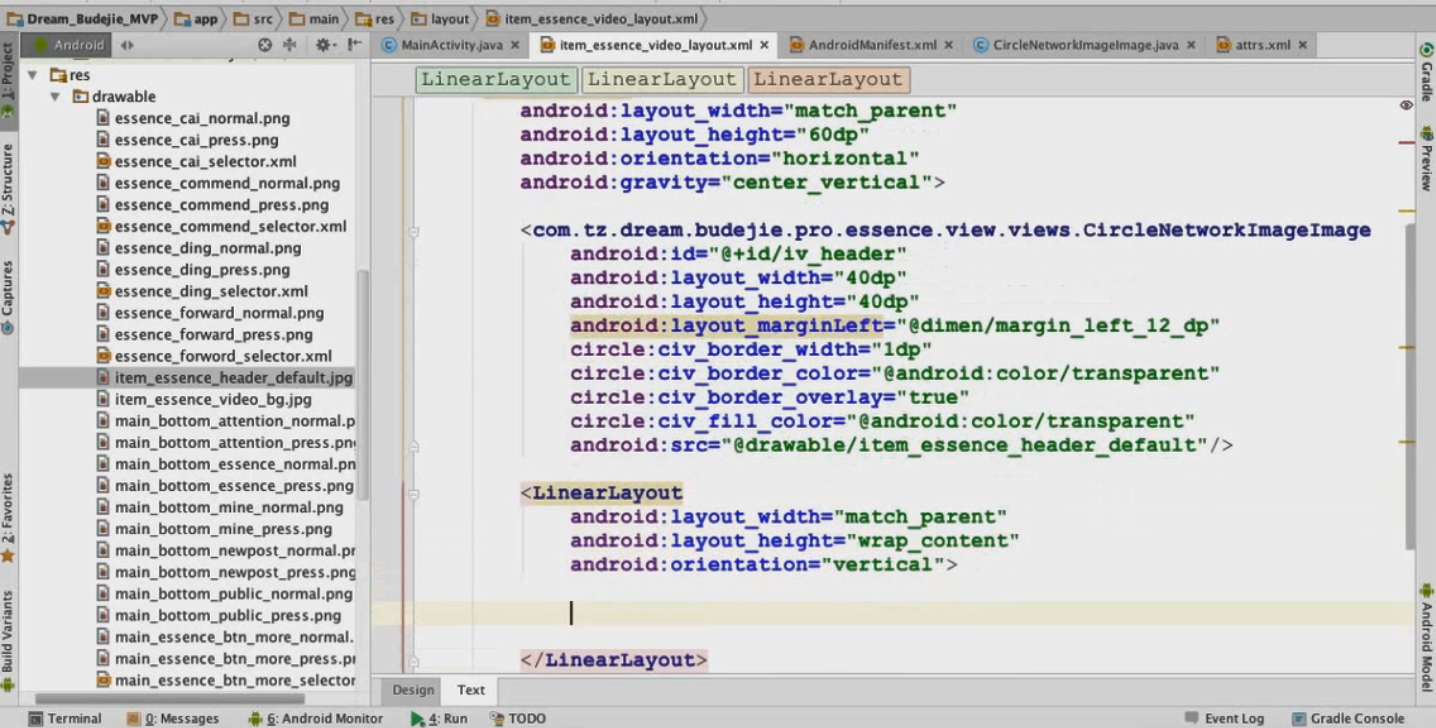
Task: Open essence_cai_selector.xml file
Action: click(x=205, y=161)
